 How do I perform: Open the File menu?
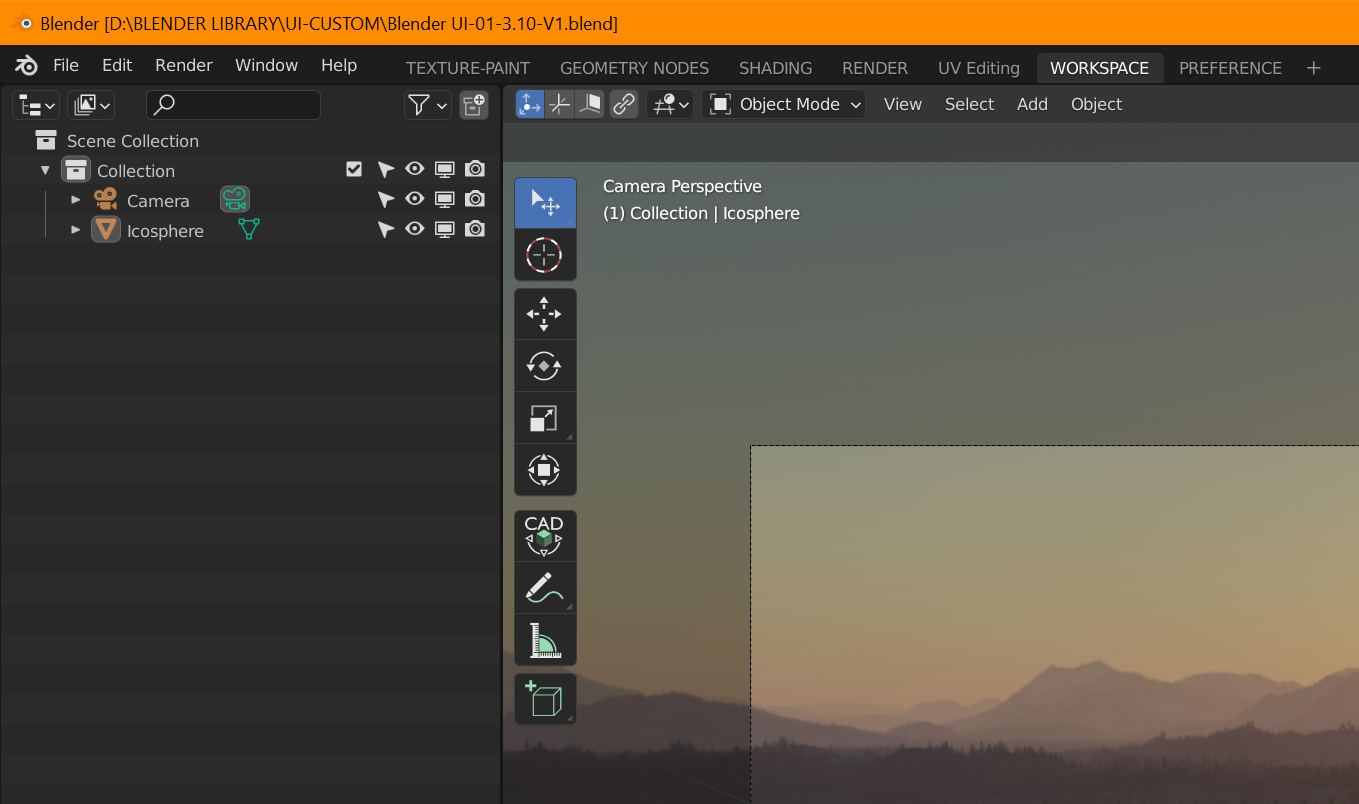[66, 65]
